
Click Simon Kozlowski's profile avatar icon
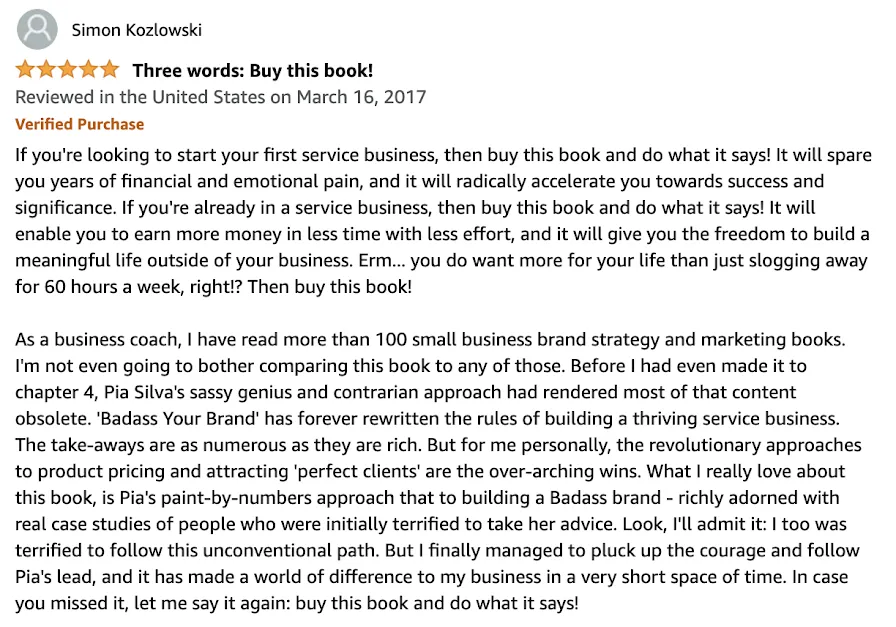click(x=38, y=29)
